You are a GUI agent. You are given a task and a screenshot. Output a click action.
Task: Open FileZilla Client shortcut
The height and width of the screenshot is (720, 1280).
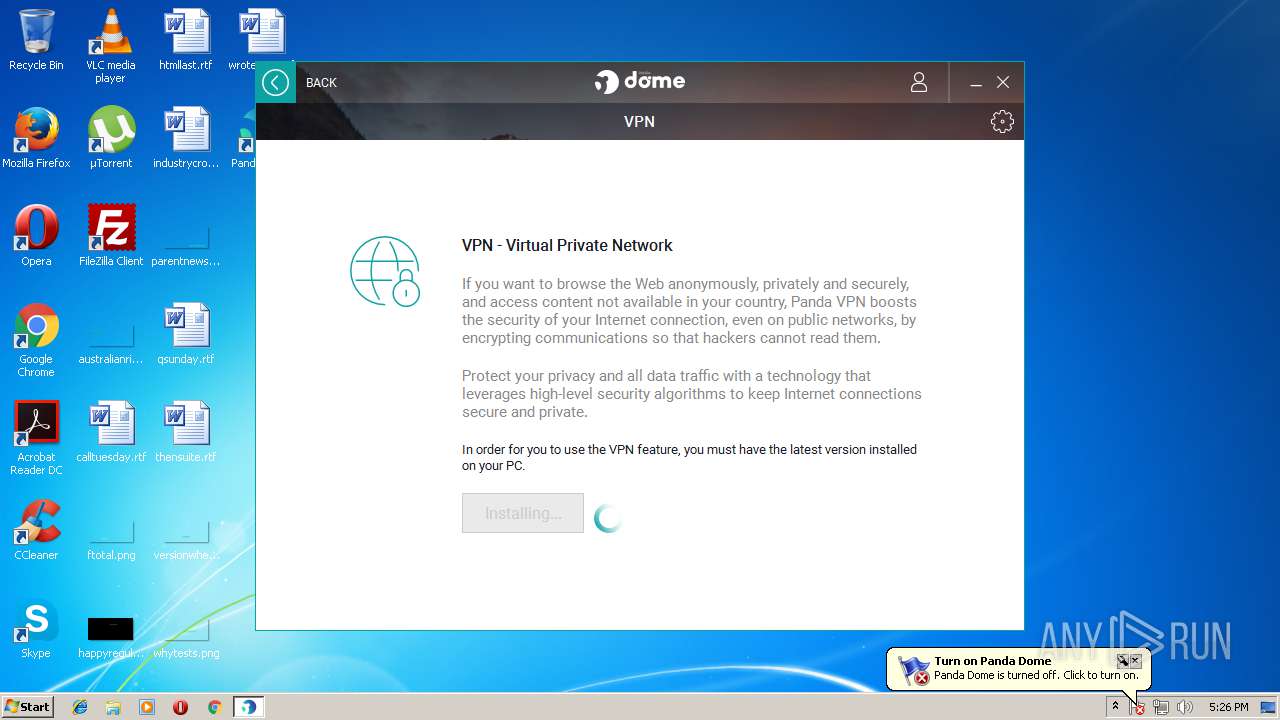click(x=111, y=236)
